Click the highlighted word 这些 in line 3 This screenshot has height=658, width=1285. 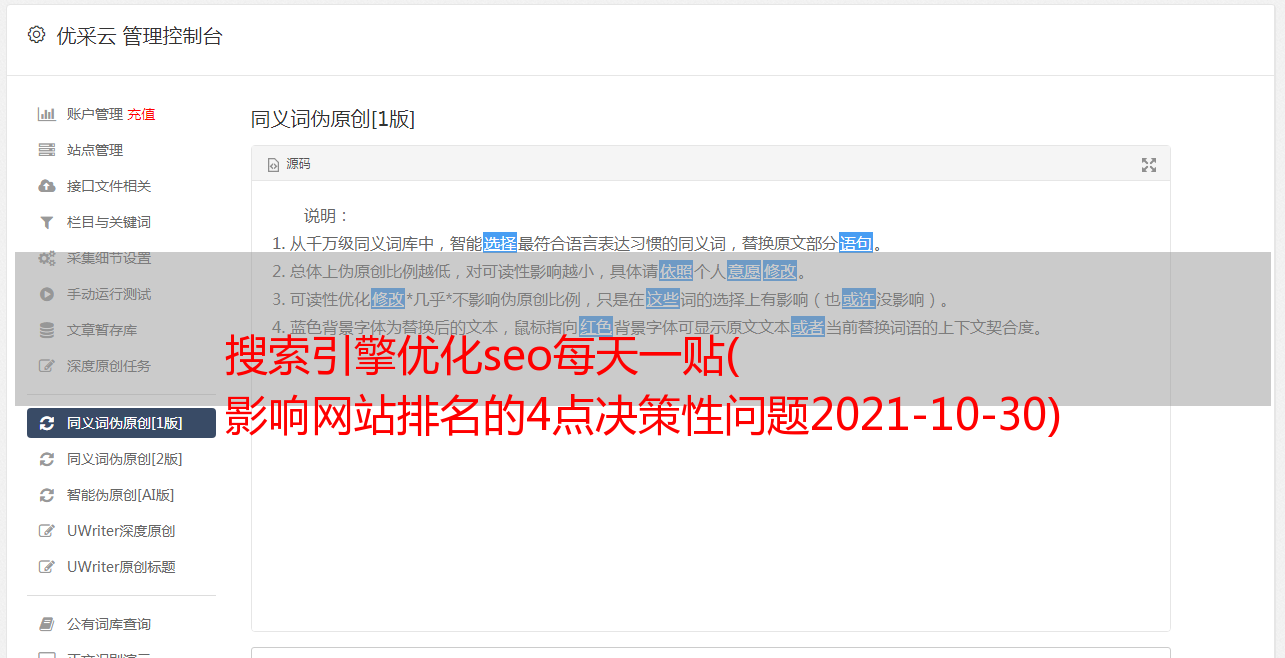click(x=663, y=299)
